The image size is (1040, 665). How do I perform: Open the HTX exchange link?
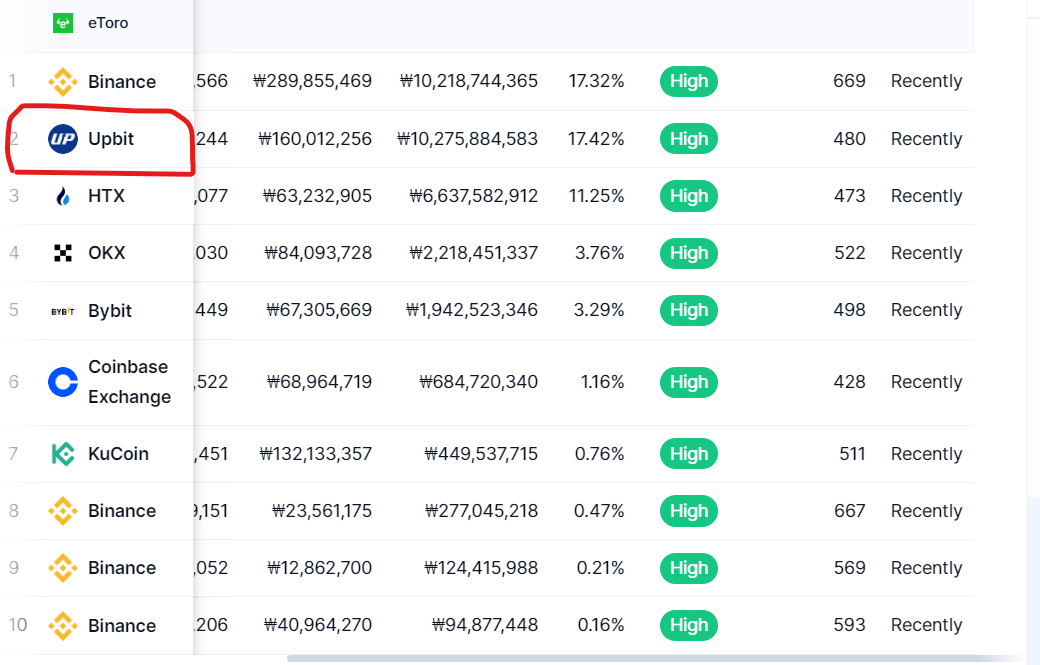click(106, 196)
